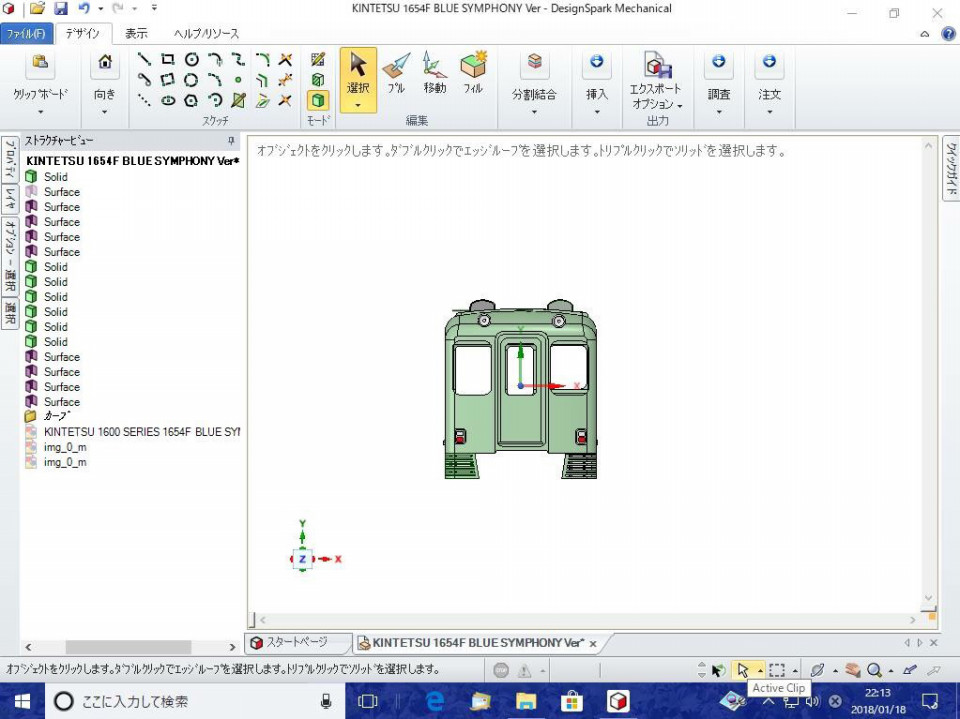This screenshot has width=960, height=719.
Task: Open the スタートページ document tab
Action: [x=299, y=642]
